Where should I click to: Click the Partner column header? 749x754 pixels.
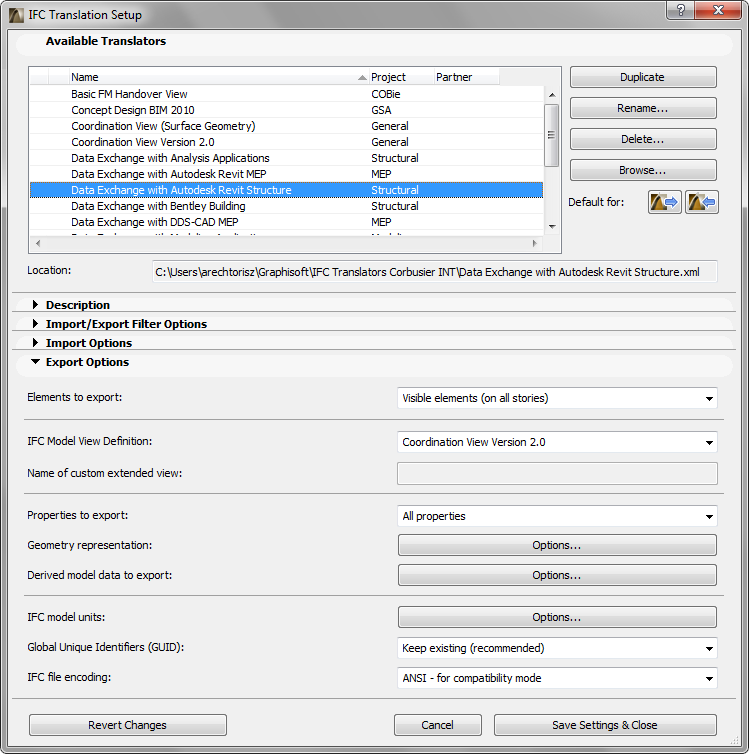(x=466, y=77)
